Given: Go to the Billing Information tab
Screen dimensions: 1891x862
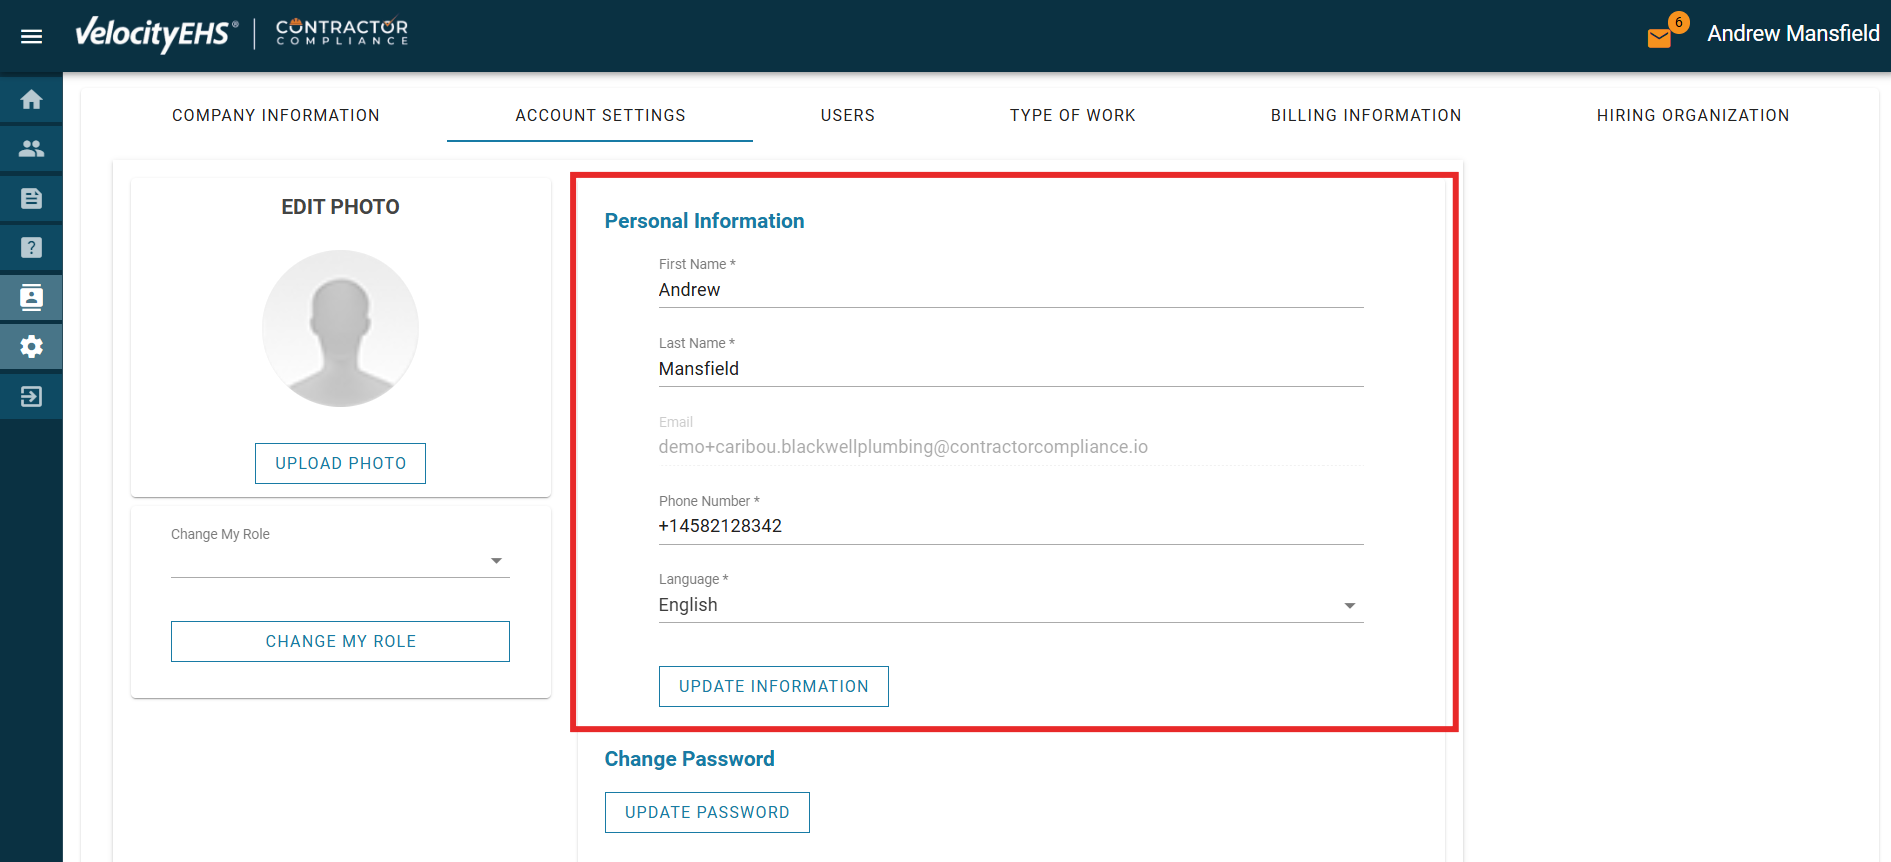Looking at the screenshot, I should coord(1366,115).
